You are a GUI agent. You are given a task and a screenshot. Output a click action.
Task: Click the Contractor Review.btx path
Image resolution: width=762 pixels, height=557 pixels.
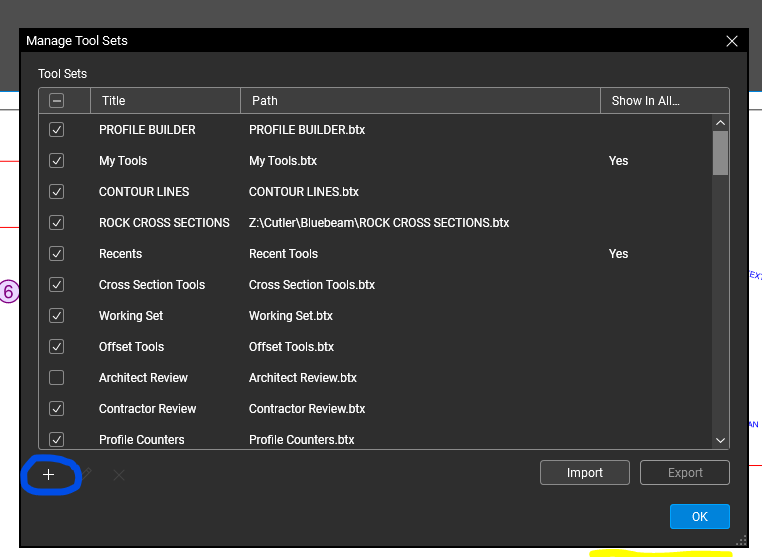307,409
